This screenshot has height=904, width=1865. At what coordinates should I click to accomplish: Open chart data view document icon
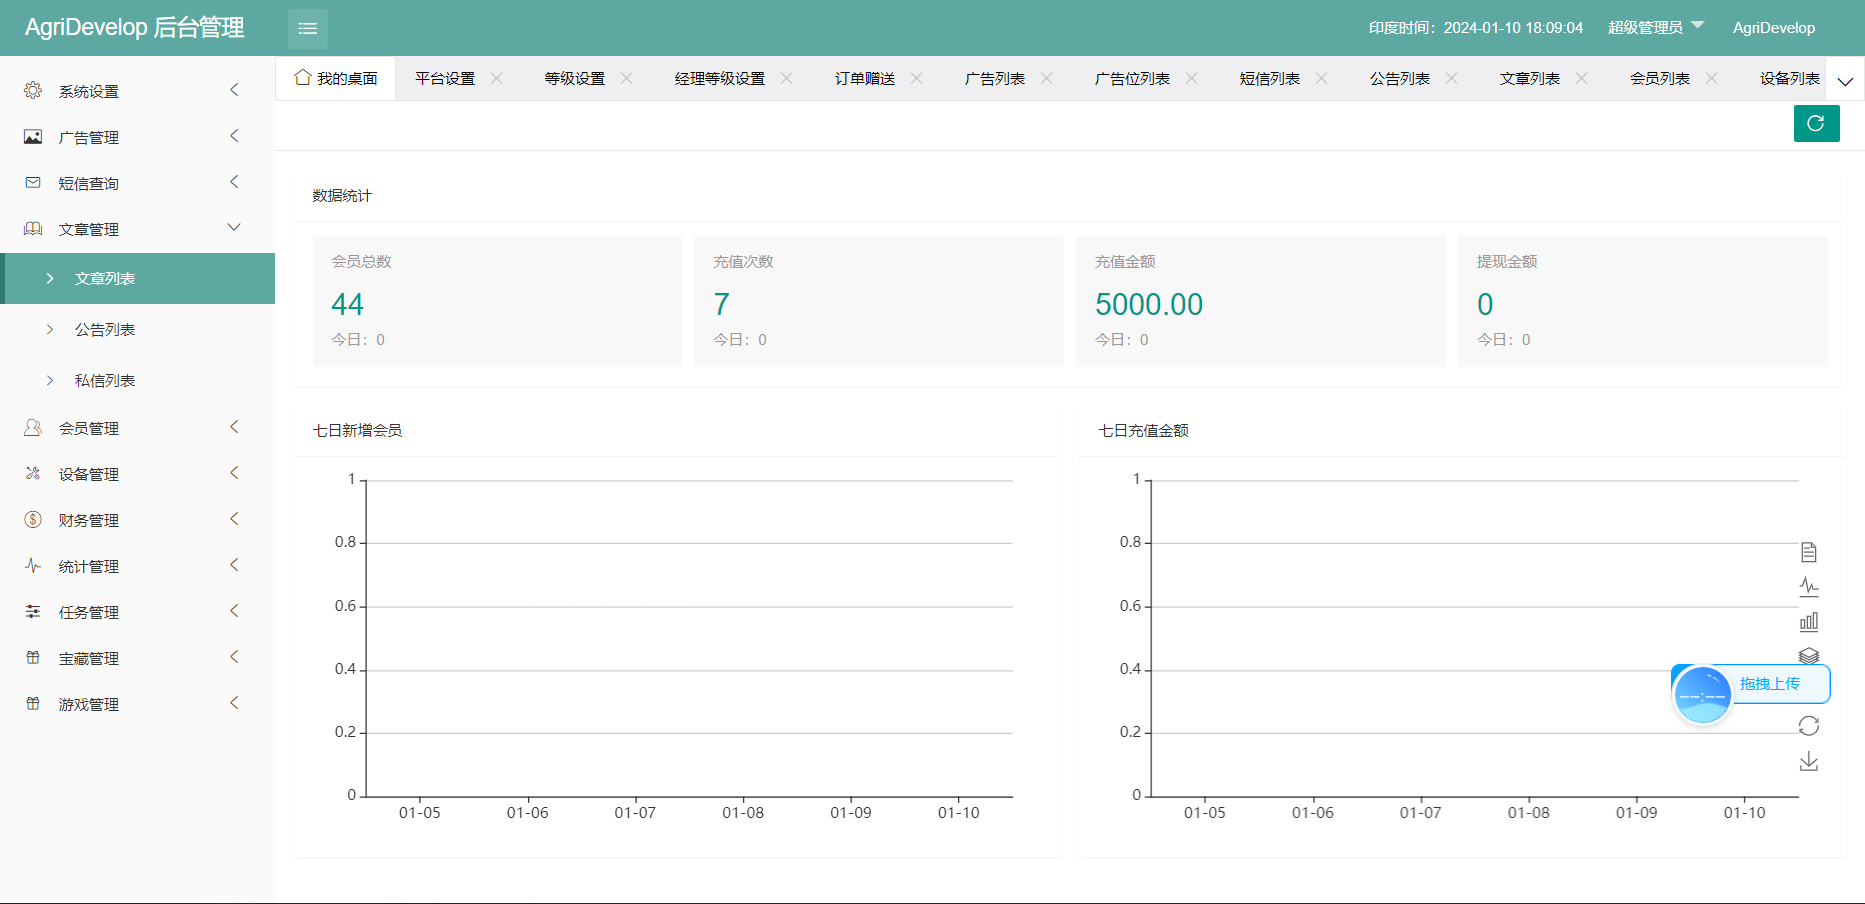click(x=1809, y=552)
